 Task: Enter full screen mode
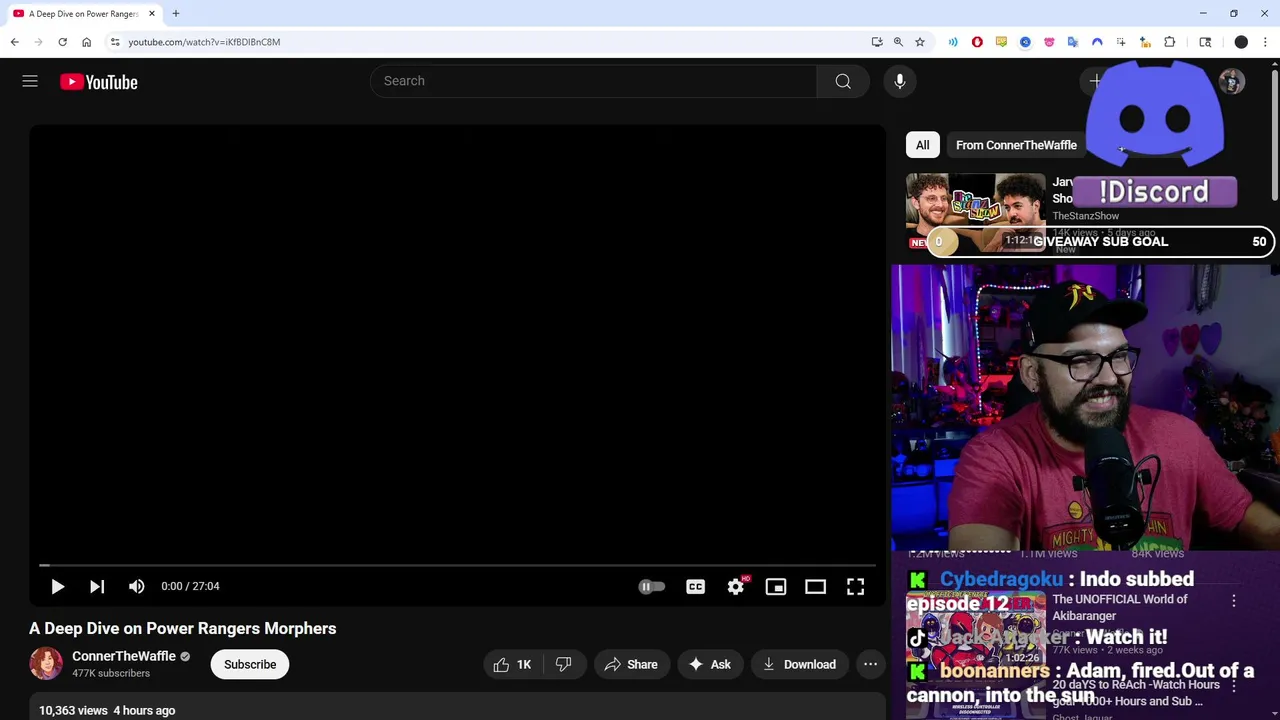point(856,586)
